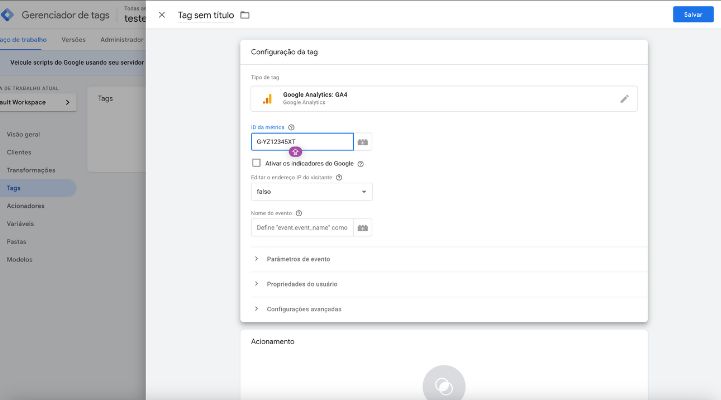This screenshot has height=400, width=721.
Task: Click the 'Gerenciador de tags' title
Action: 65,15
